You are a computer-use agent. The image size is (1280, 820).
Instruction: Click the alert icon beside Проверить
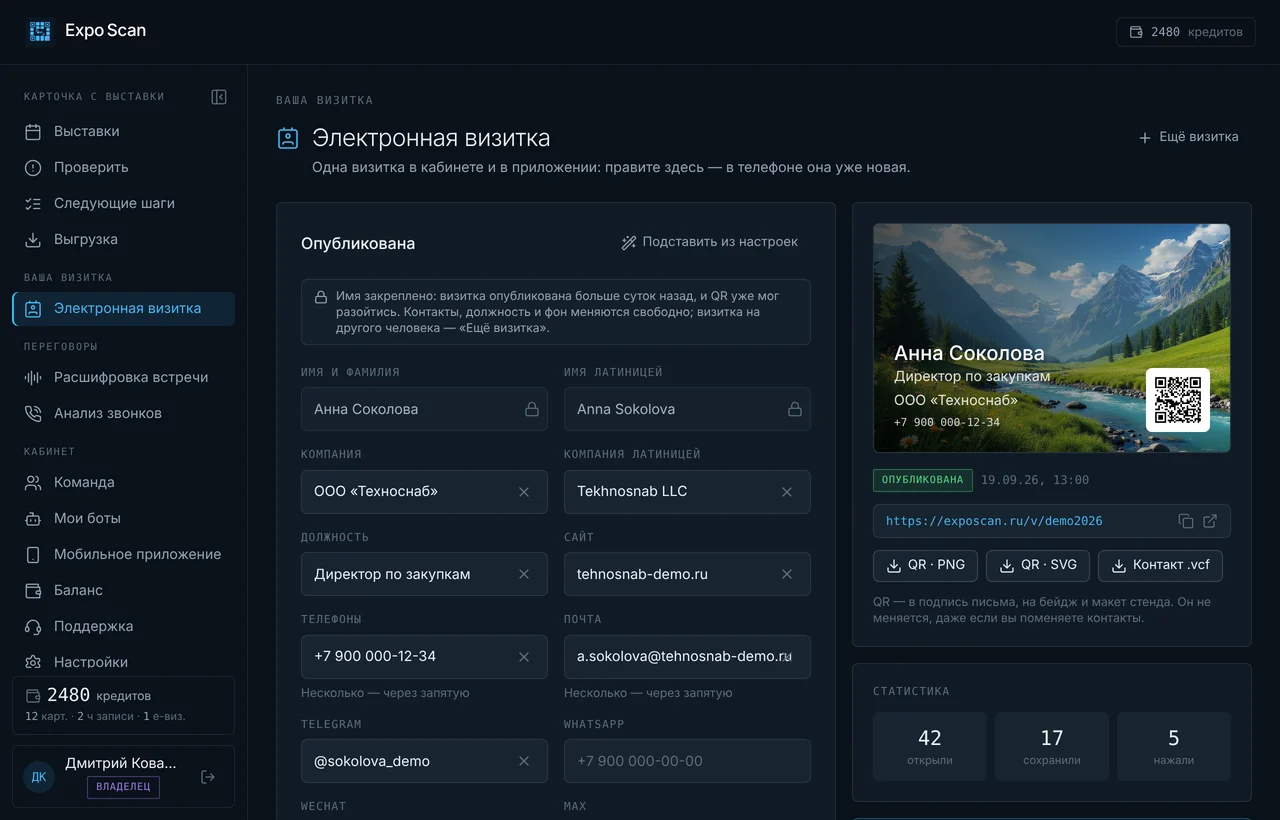point(33,168)
